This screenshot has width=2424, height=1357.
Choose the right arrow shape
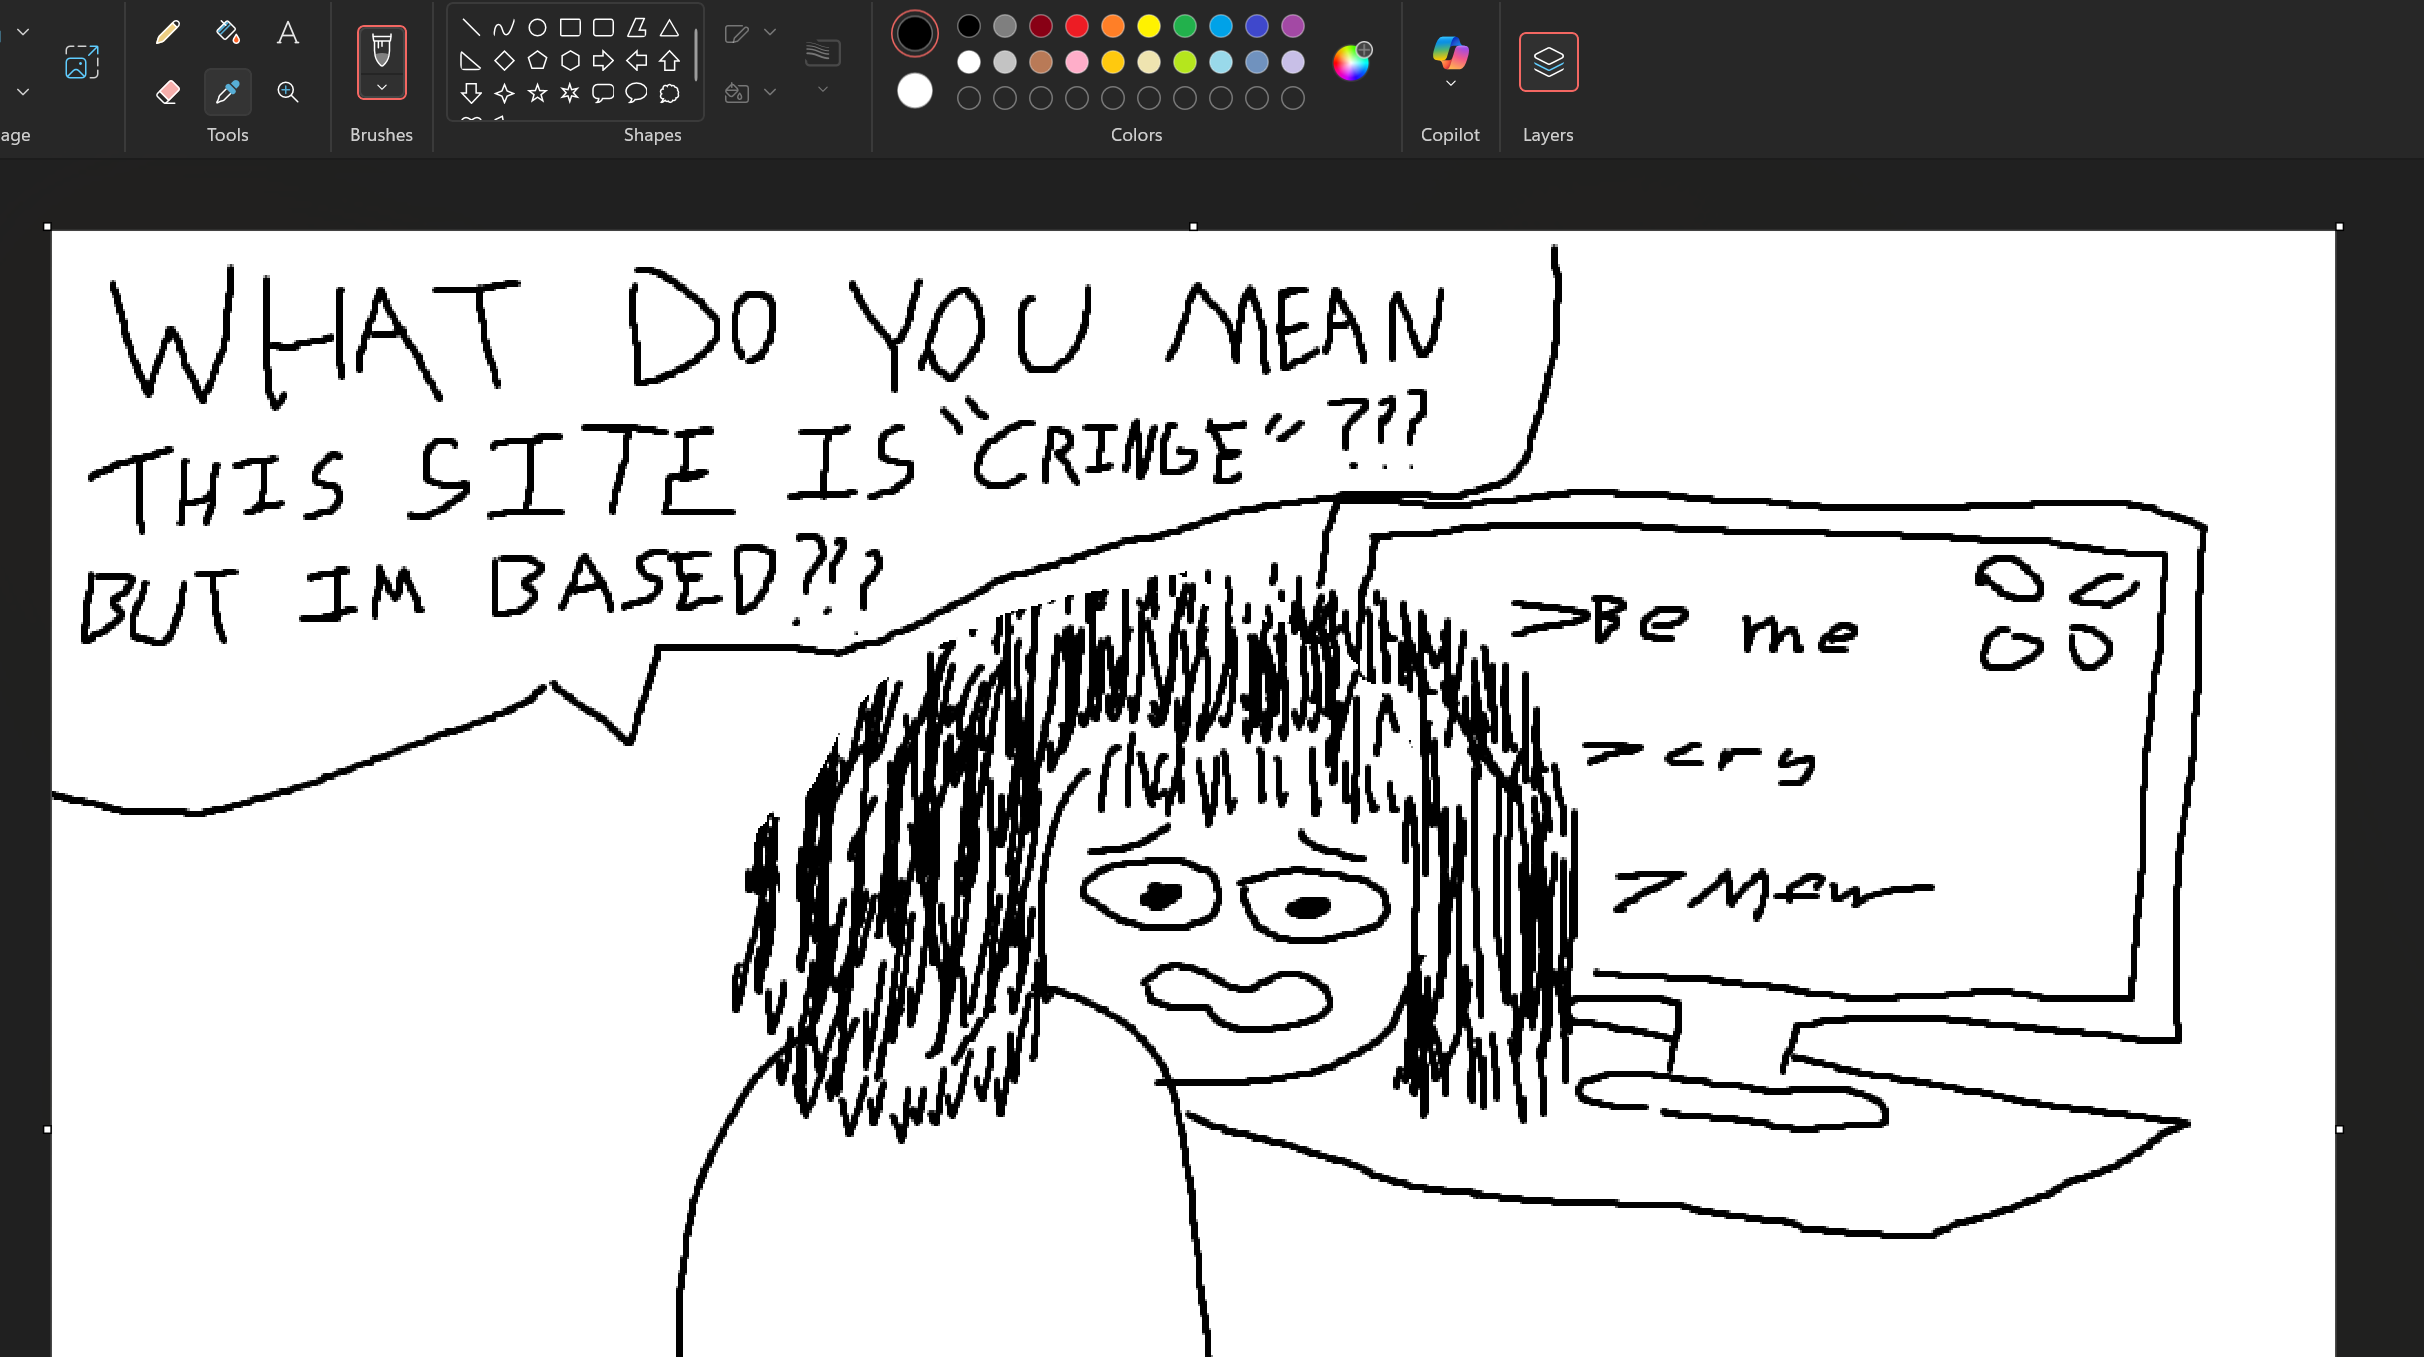coord(603,61)
